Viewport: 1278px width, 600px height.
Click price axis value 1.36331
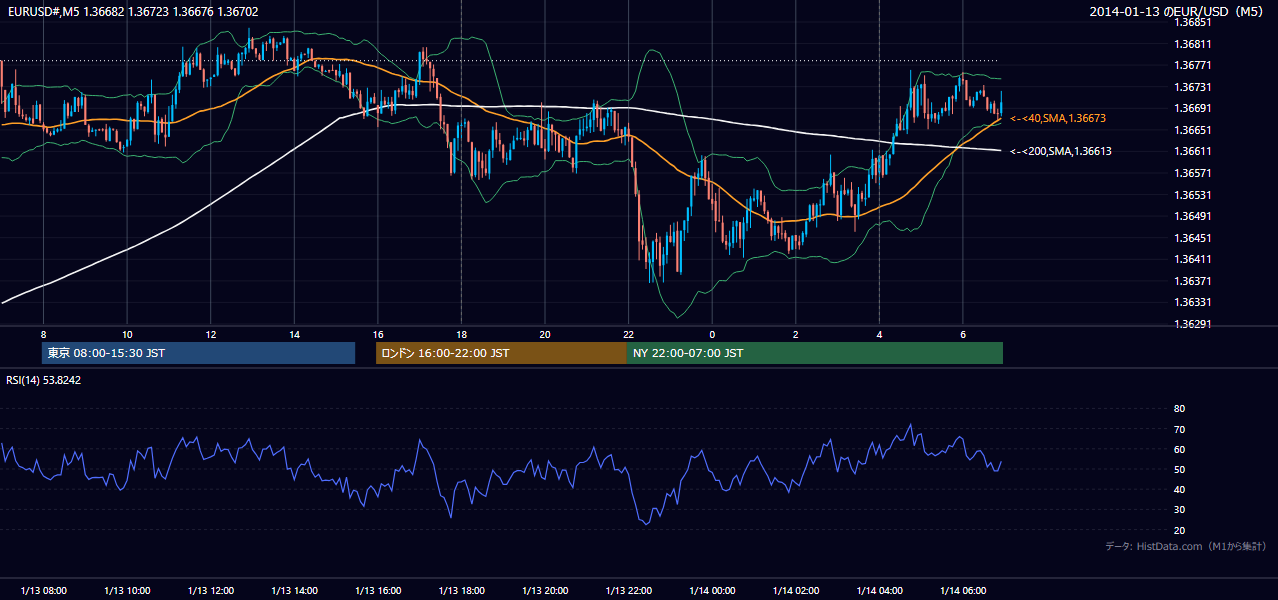[1193, 302]
